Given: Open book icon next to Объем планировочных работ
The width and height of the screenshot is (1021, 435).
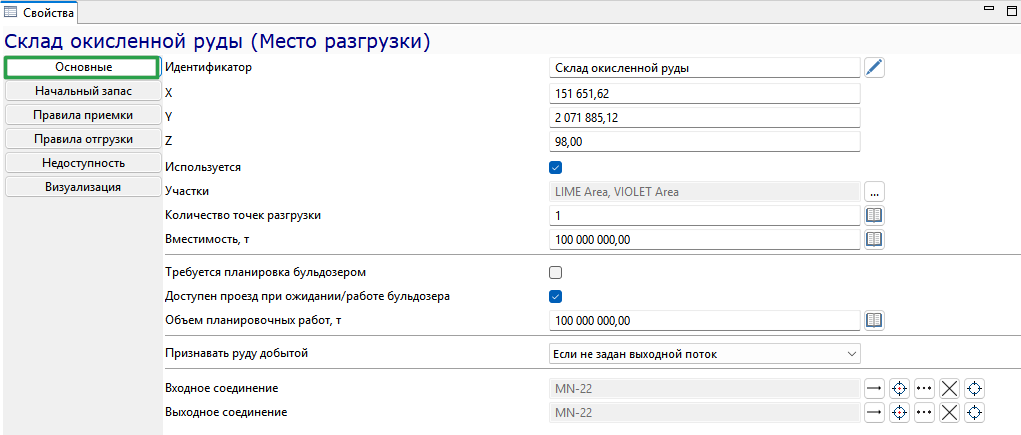Looking at the screenshot, I should click(x=874, y=320).
